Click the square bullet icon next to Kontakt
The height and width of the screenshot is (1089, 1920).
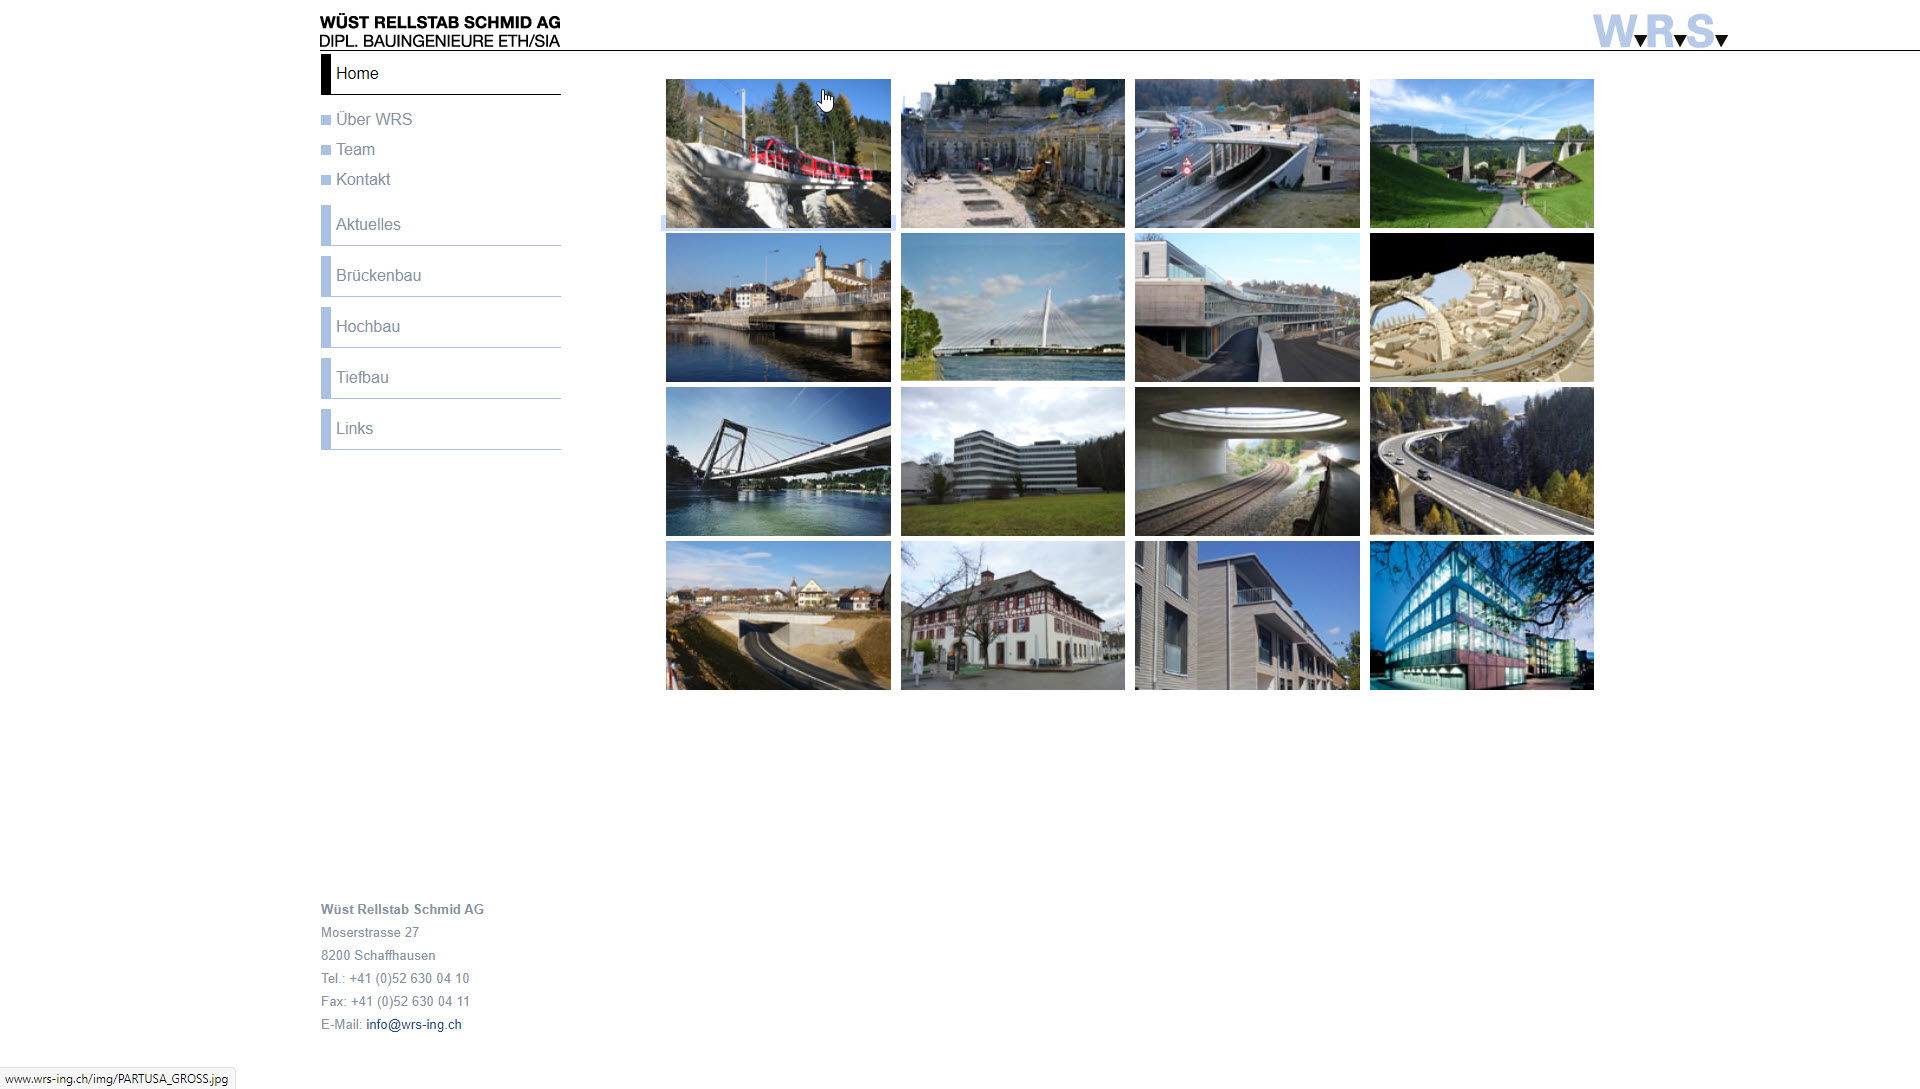pos(326,179)
